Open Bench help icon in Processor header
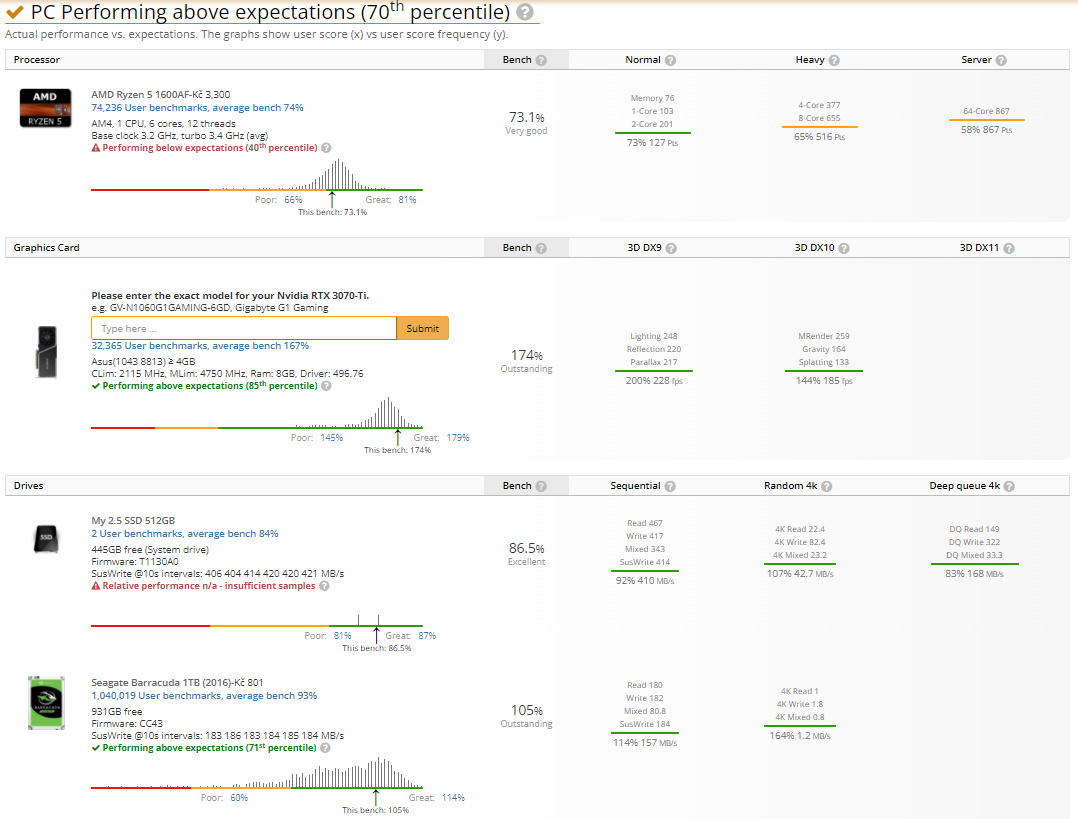Image resolution: width=1078 pixels, height=819 pixels. tap(541, 61)
